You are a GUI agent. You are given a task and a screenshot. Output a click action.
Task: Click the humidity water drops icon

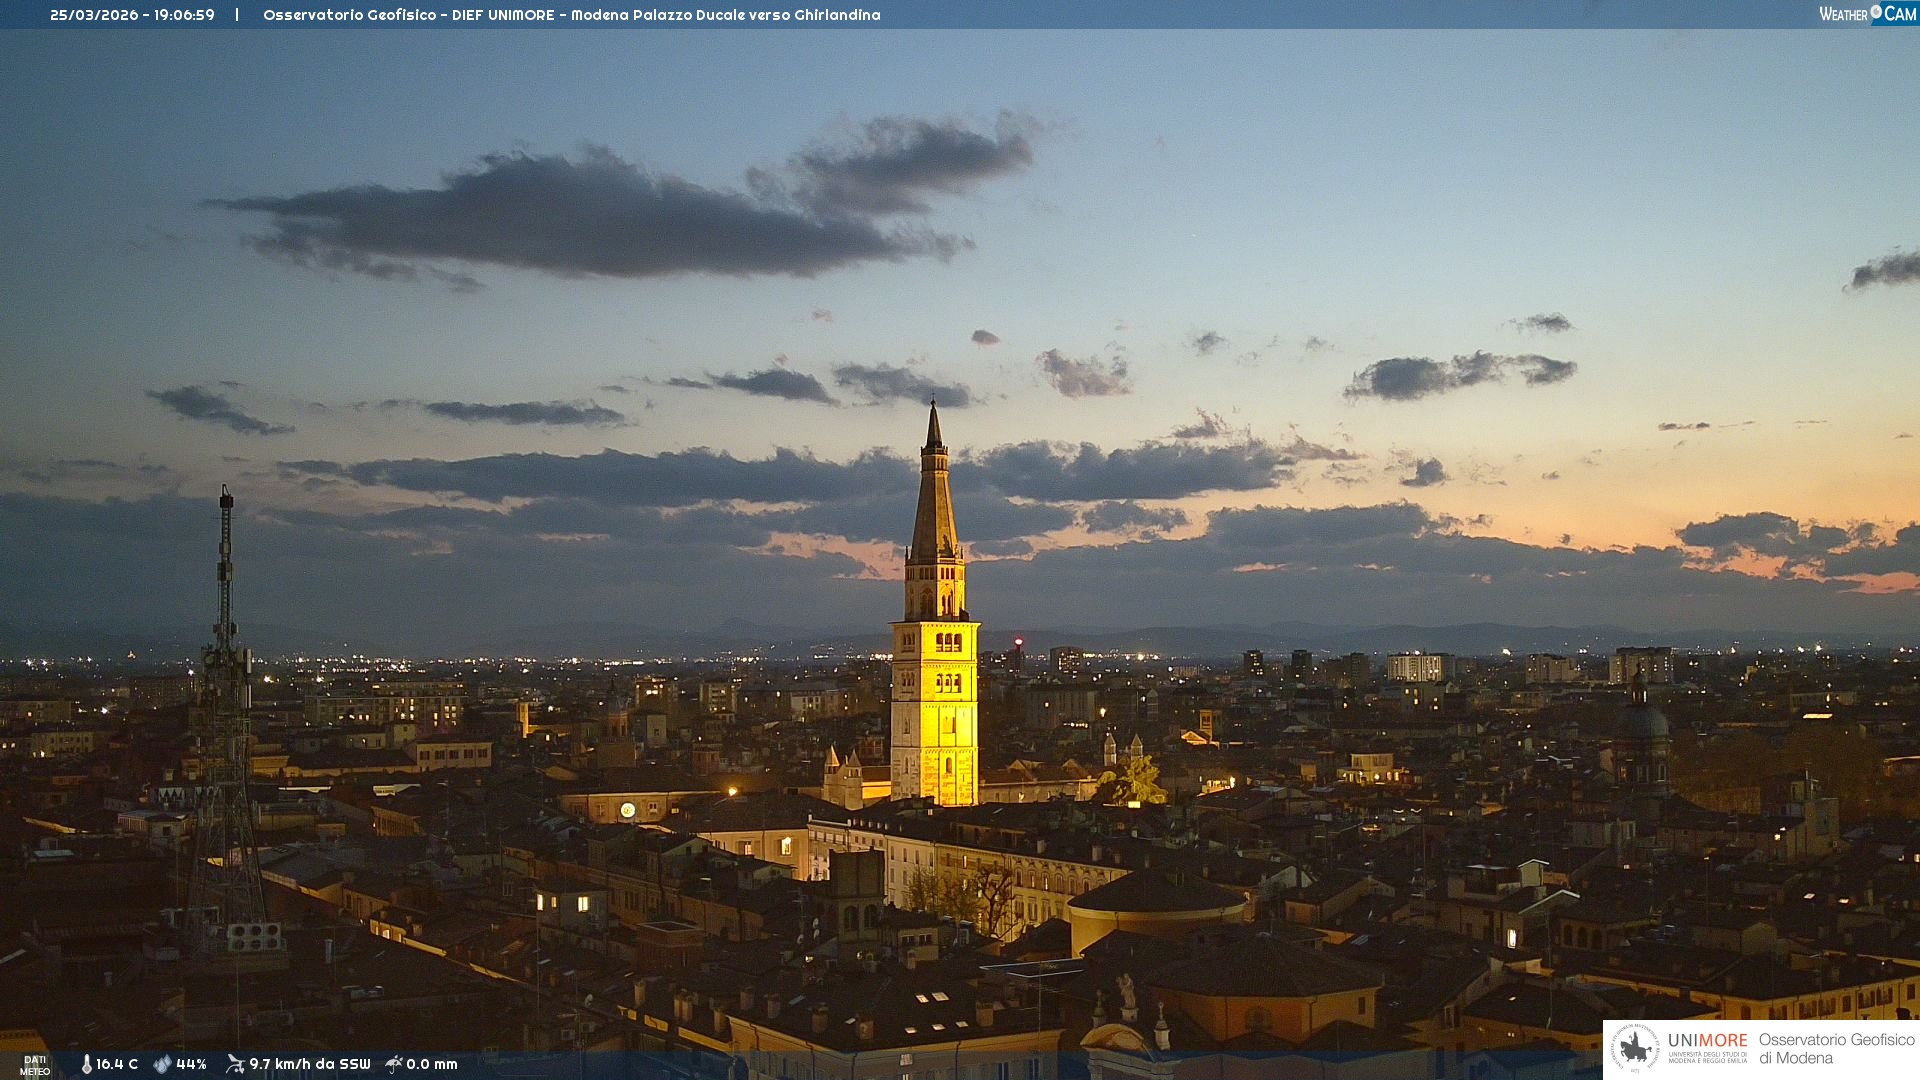[162, 1064]
